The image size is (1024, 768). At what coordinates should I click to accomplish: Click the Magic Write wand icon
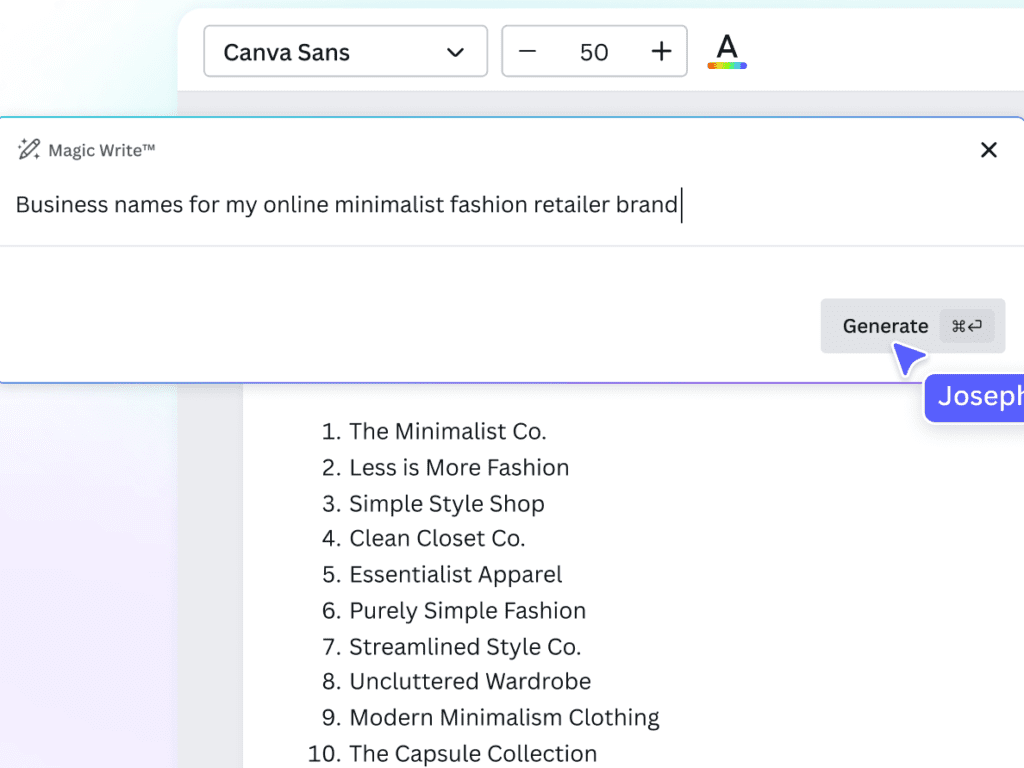tap(28, 150)
